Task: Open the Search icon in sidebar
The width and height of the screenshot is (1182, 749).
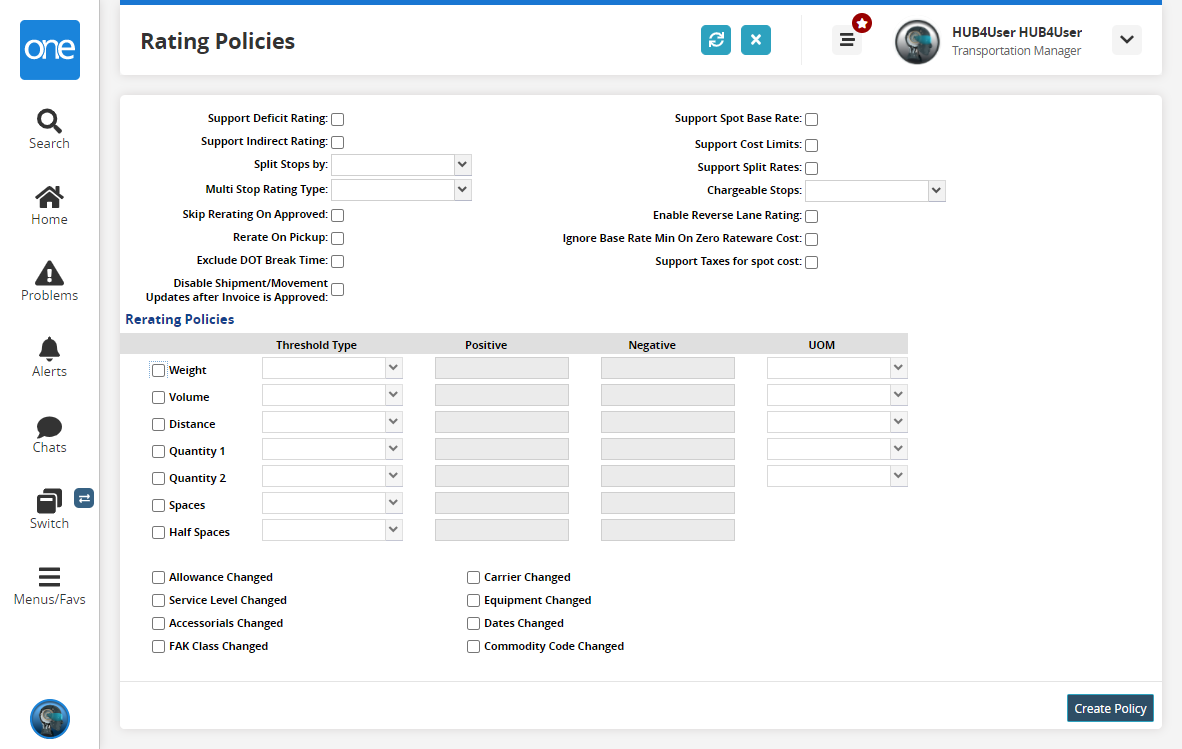Action: [x=49, y=121]
